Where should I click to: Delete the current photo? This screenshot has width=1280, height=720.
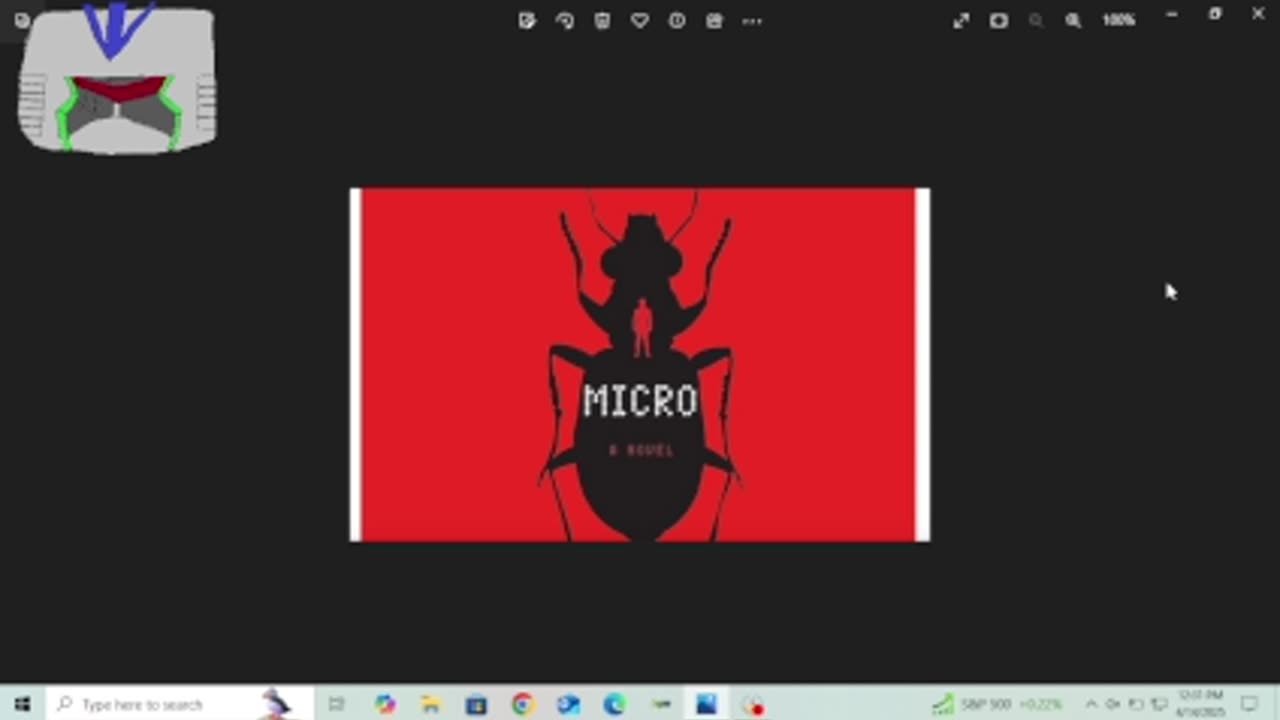602,20
